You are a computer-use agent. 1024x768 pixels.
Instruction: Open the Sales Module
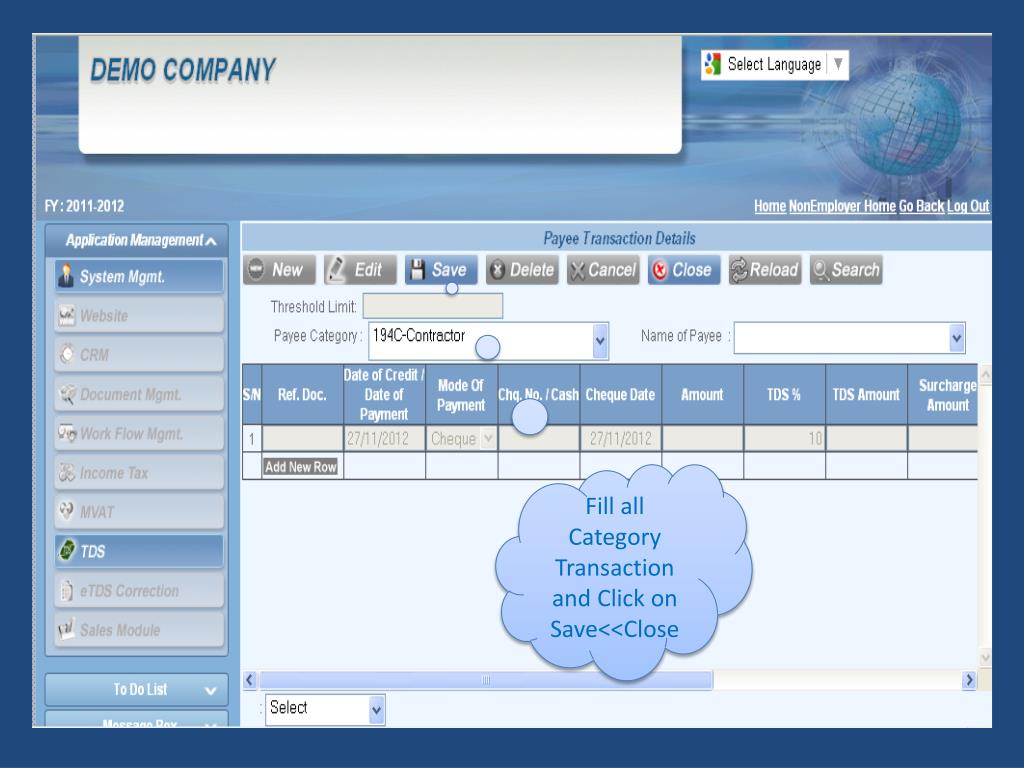pos(139,630)
